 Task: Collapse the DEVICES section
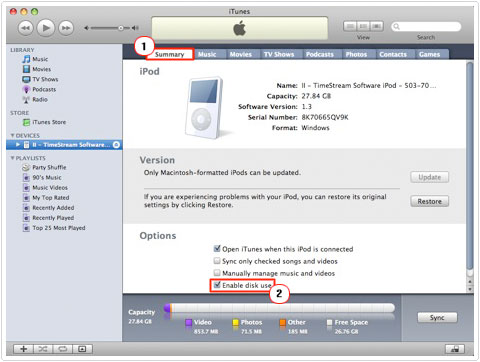point(12,135)
